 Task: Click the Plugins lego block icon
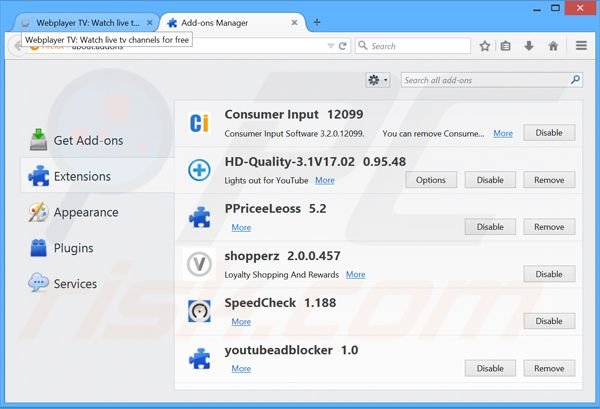[38, 248]
